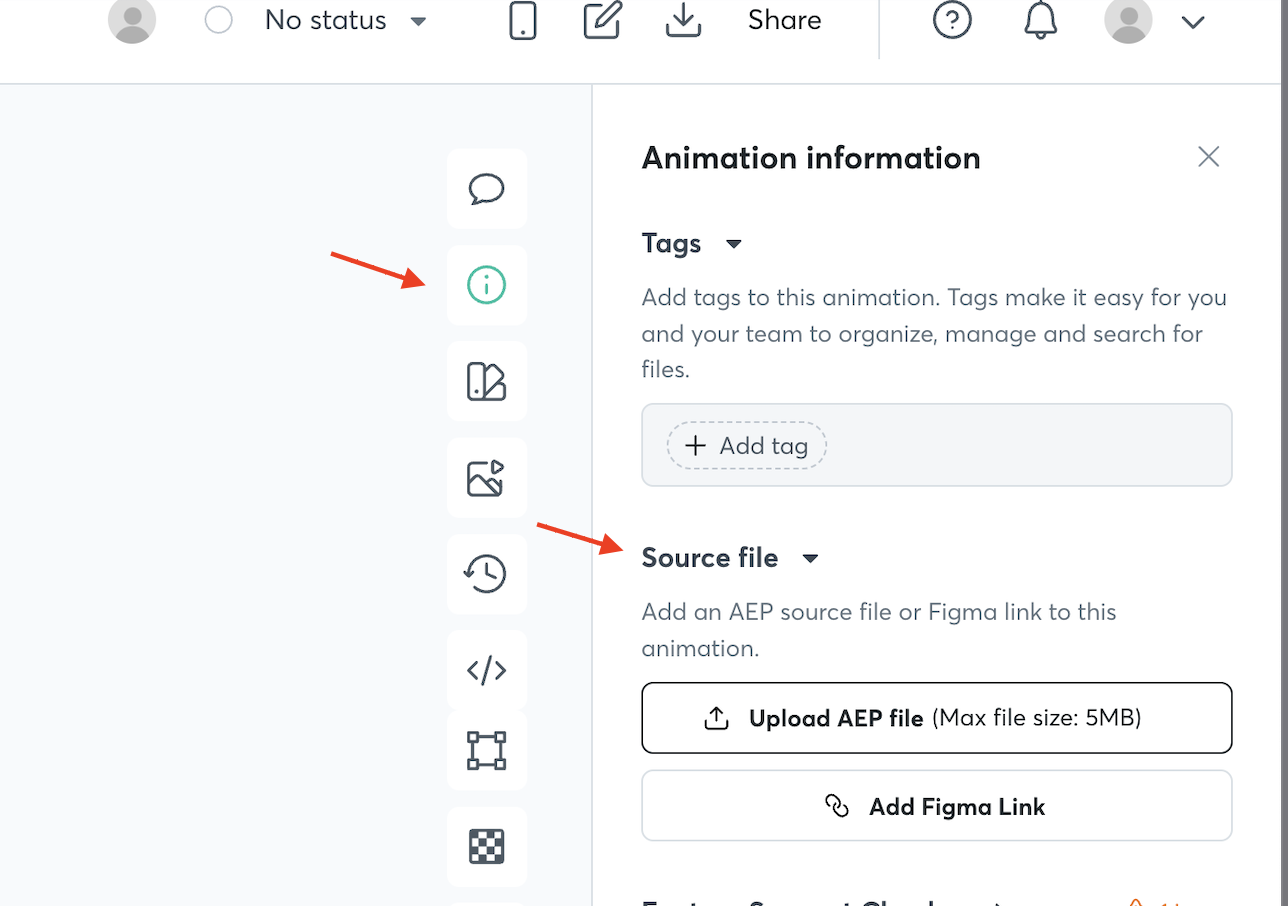Collapse the Tags section
1288x906 pixels.
[x=733, y=244]
